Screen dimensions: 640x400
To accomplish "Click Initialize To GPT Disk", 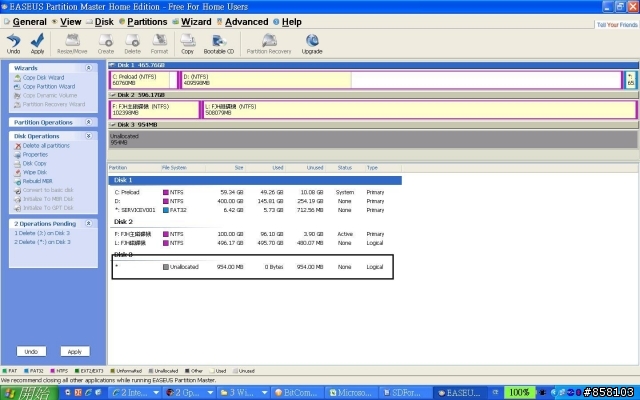I will tap(44, 208).
